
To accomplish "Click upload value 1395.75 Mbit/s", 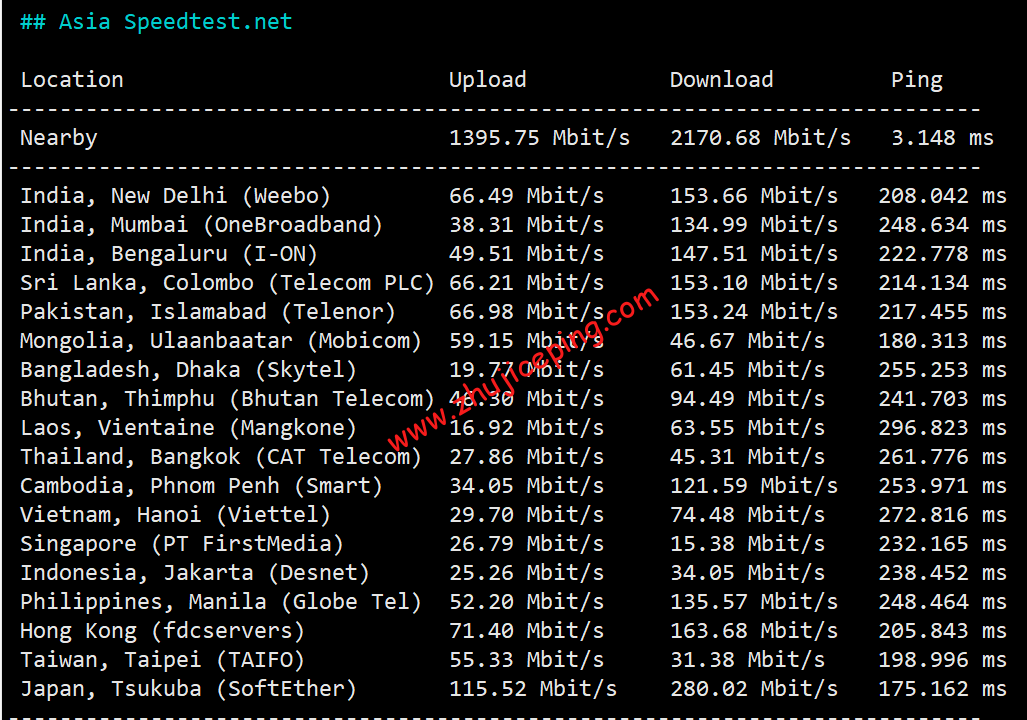I will [x=540, y=138].
